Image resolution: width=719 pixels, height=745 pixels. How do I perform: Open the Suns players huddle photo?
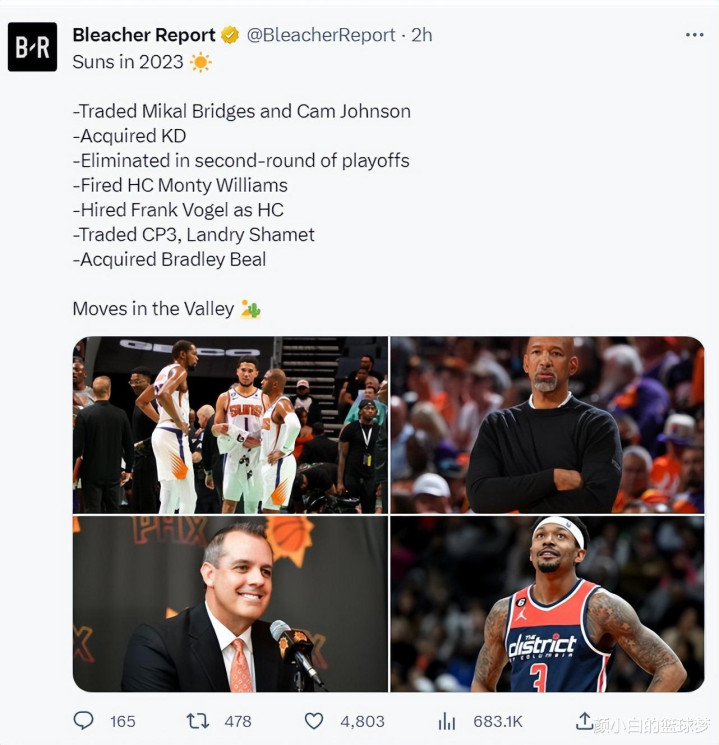point(230,425)
